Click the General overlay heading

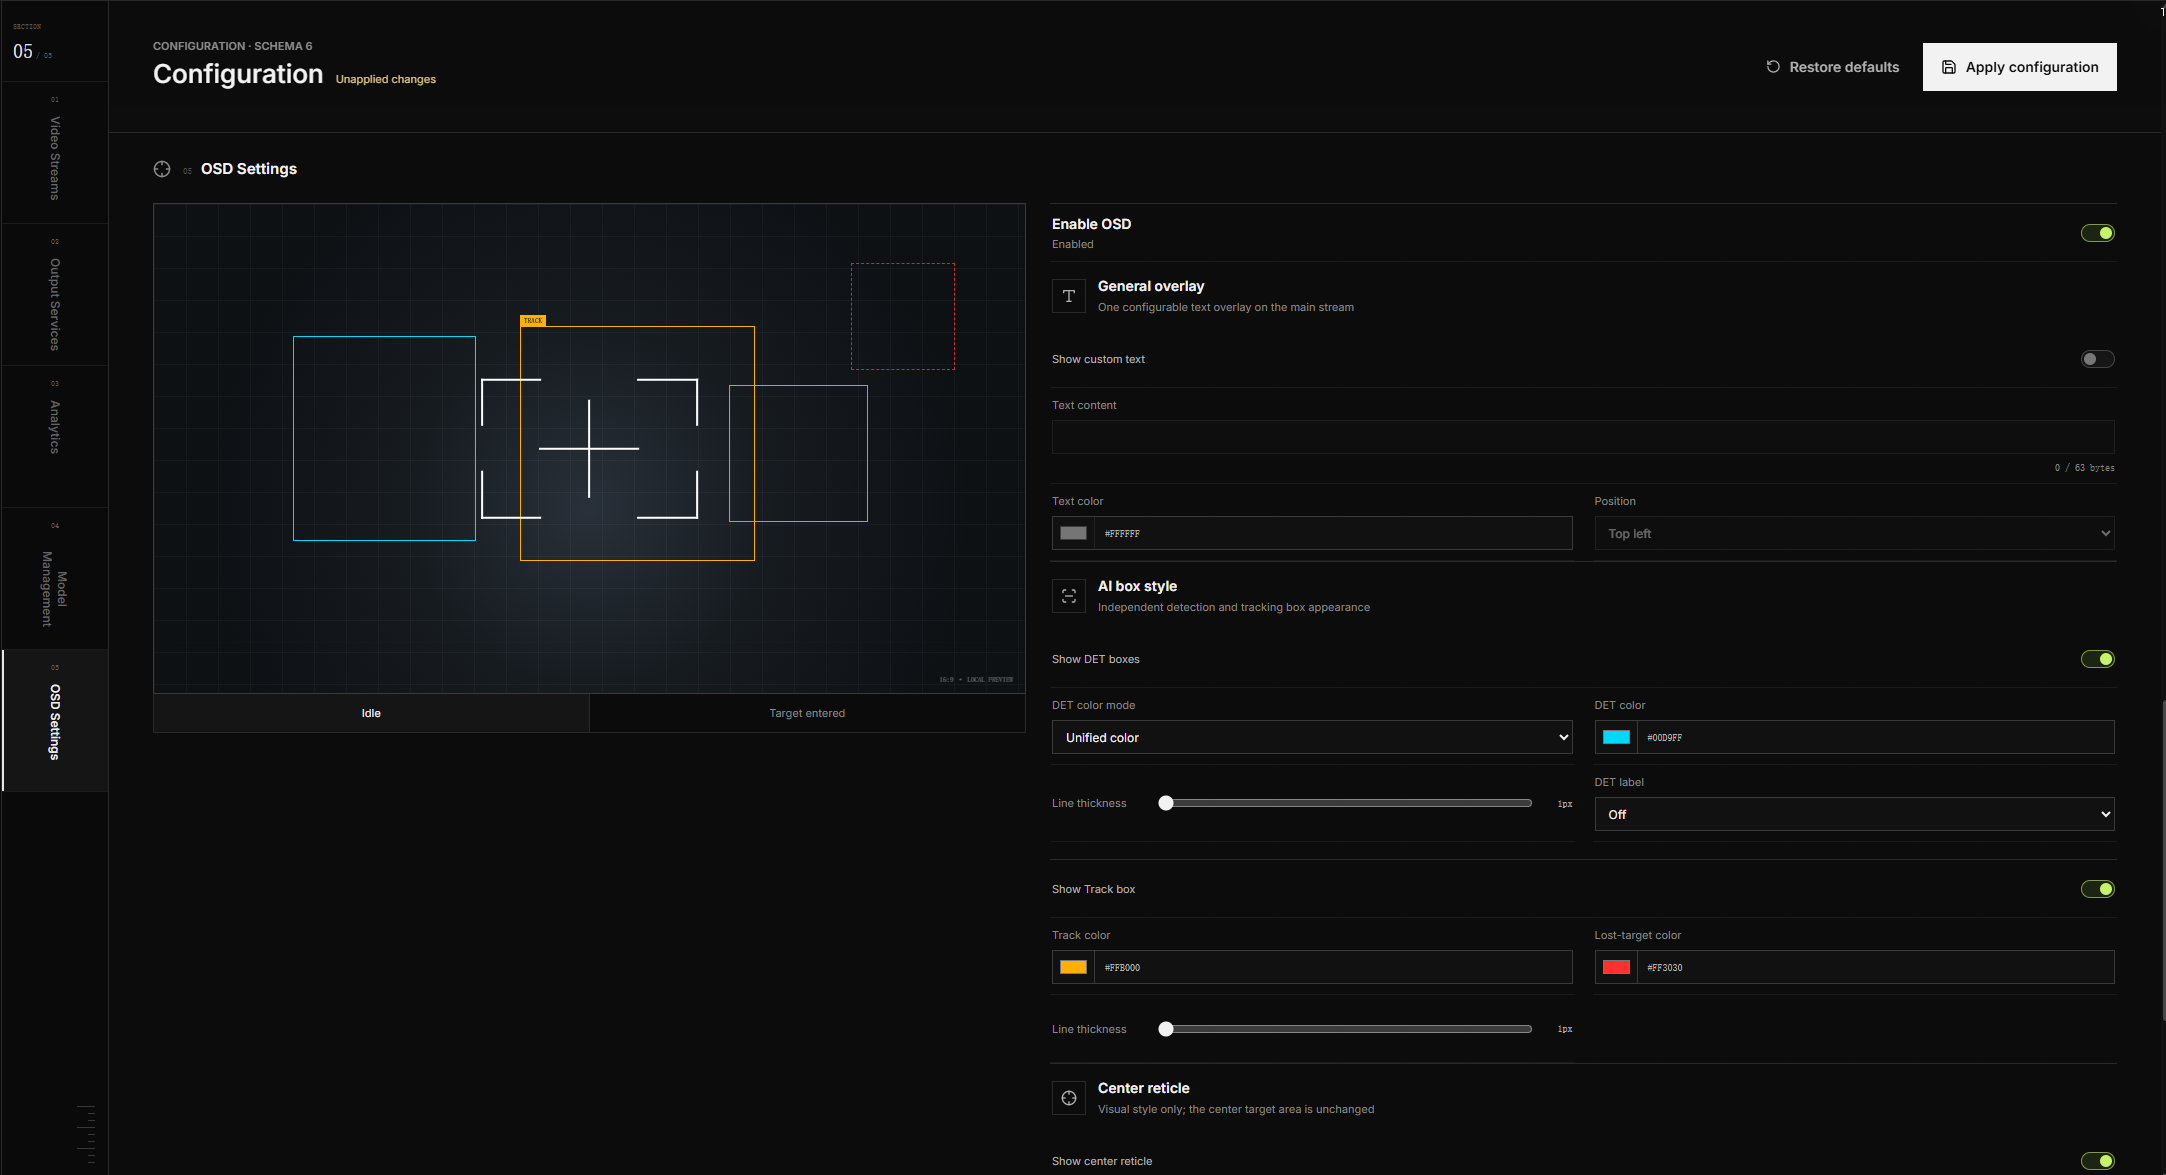pos(1151,286)
